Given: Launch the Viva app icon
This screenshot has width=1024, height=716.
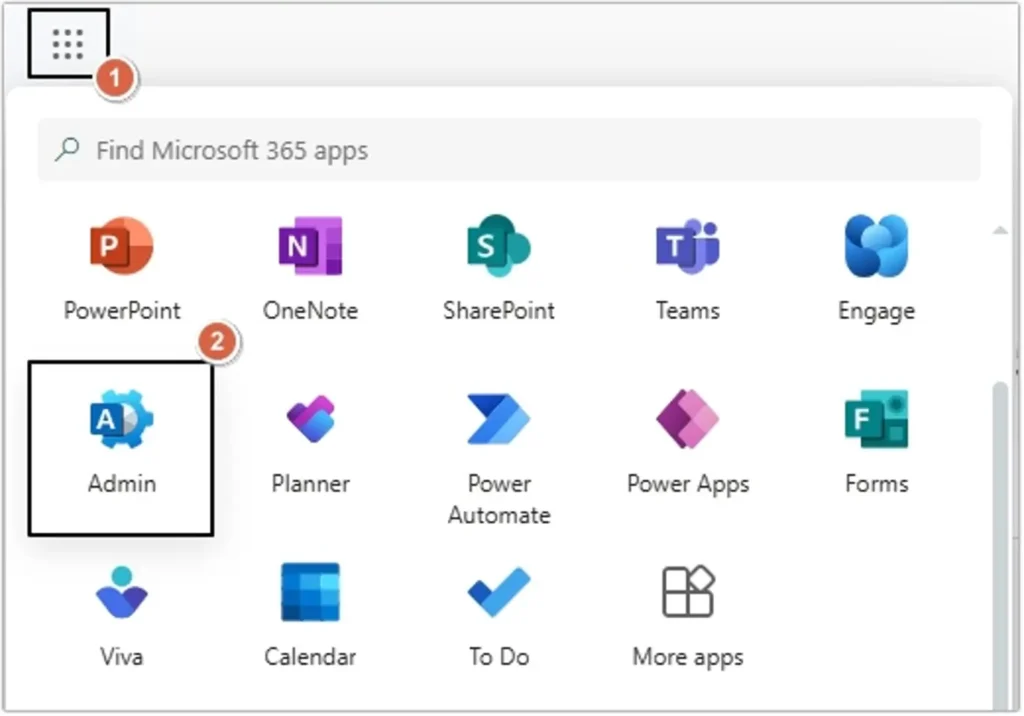Looking at the screenshot, I should [x=121, y=593].
